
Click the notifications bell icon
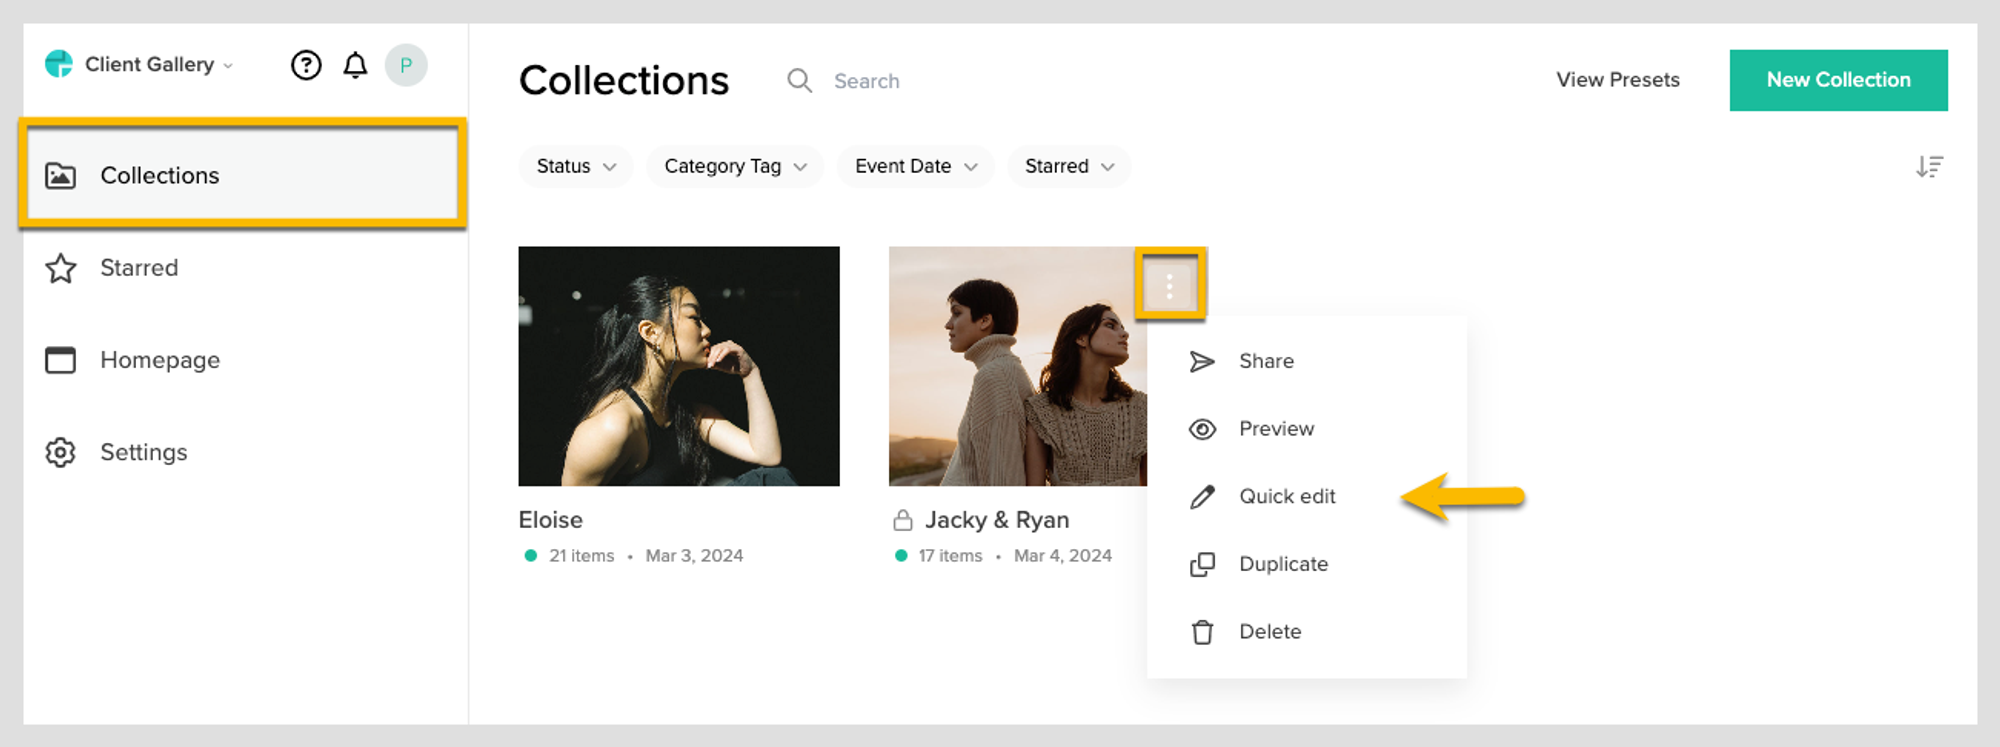click(x=355, y=66)
